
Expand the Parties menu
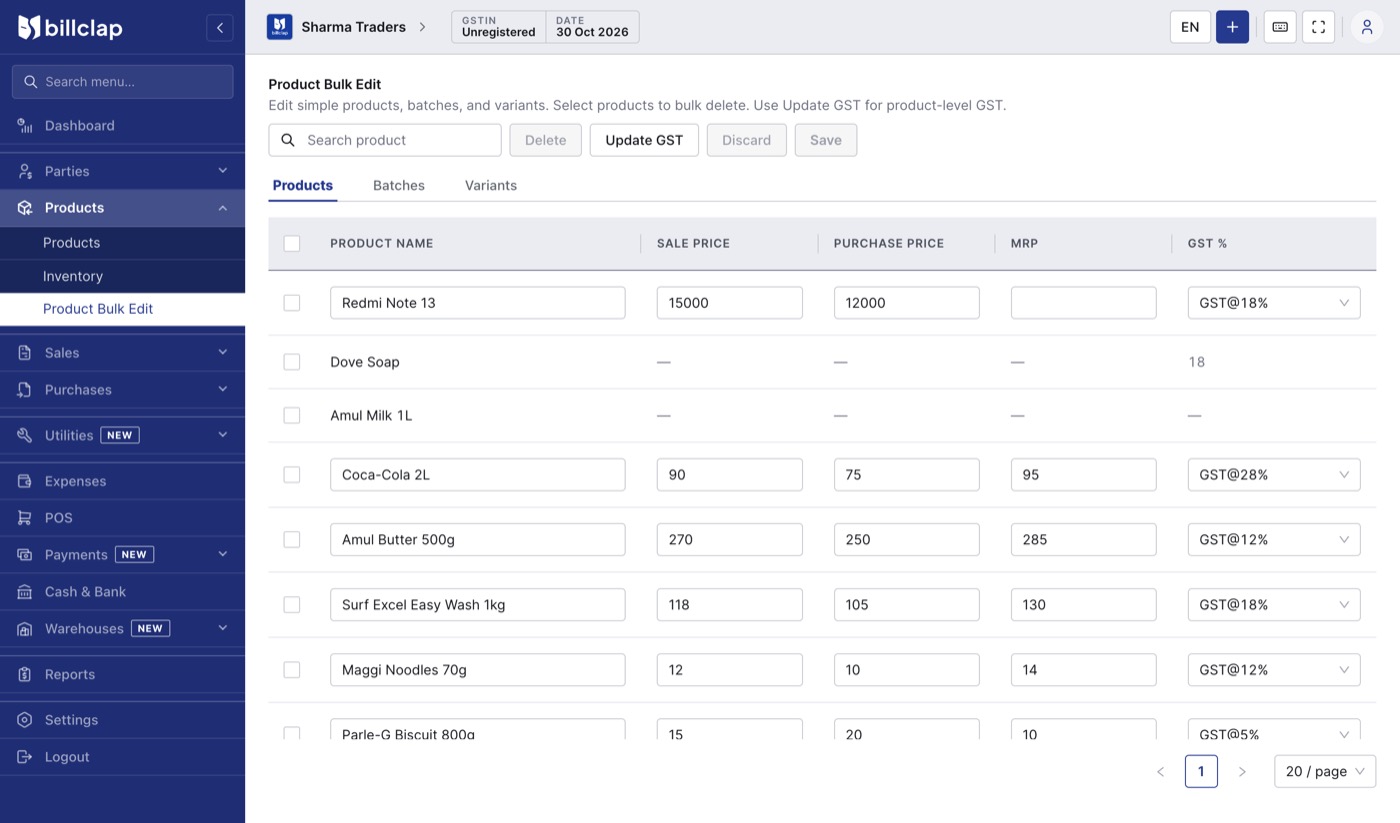coord(122,171)
